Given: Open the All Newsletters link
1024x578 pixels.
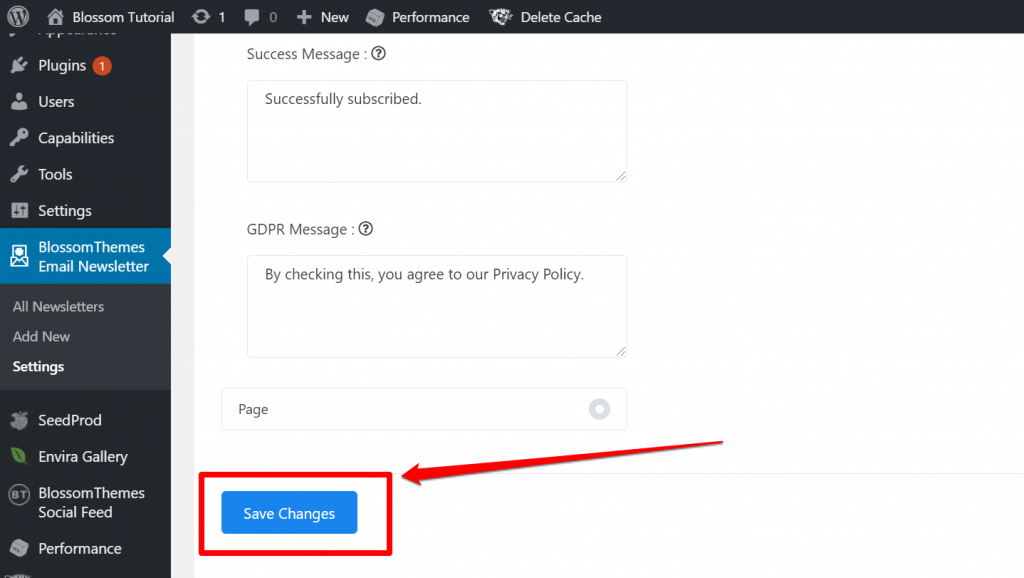Looking at the screenshot, I should pos(58,307).
